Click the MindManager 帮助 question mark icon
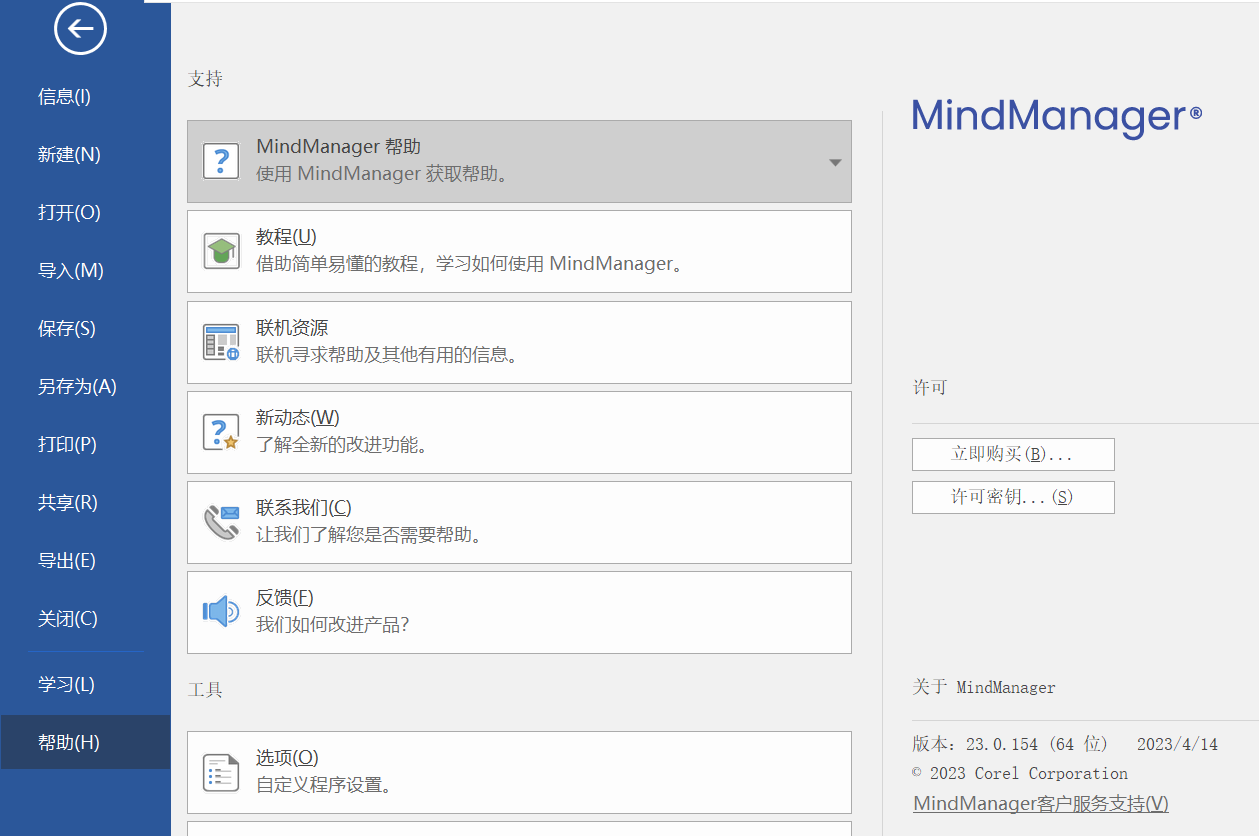1259x836 pixels. [x=221, y=160]
